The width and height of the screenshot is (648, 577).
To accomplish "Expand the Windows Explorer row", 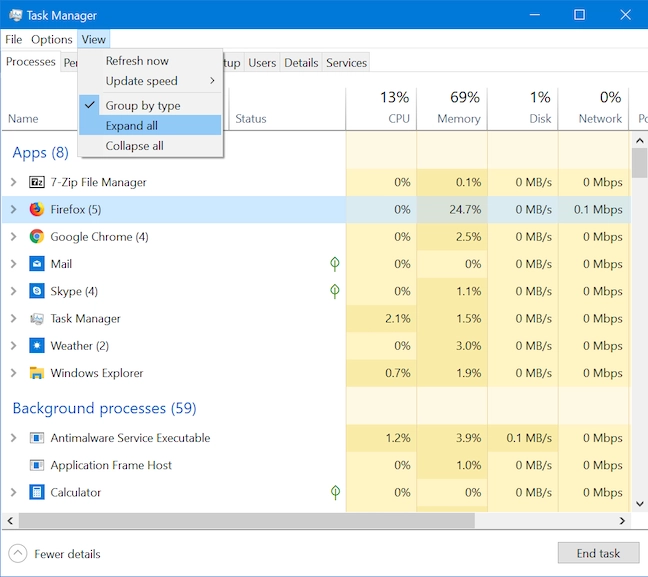I will [x=13, y=373].
